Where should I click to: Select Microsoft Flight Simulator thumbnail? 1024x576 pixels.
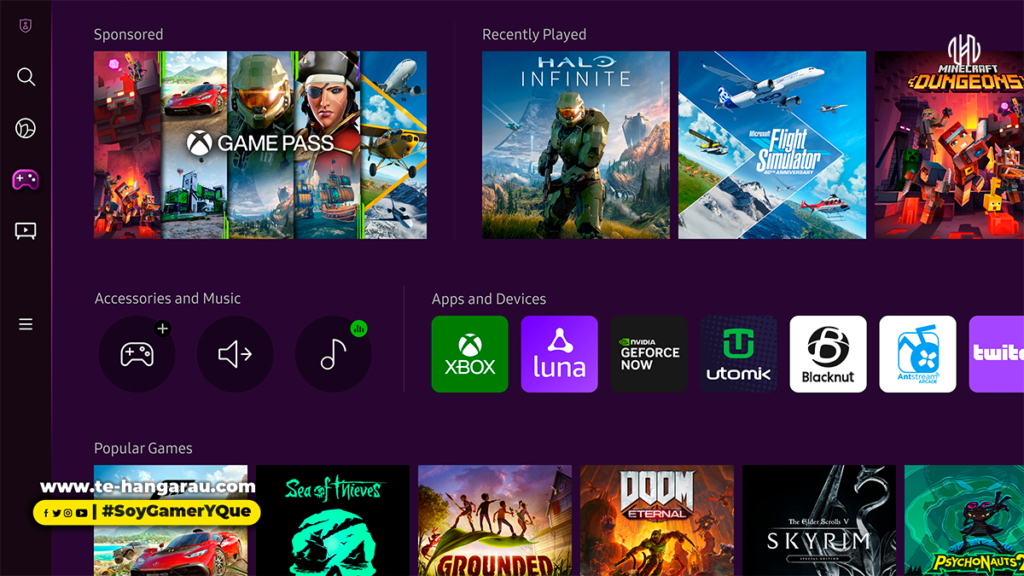point(772,145)
